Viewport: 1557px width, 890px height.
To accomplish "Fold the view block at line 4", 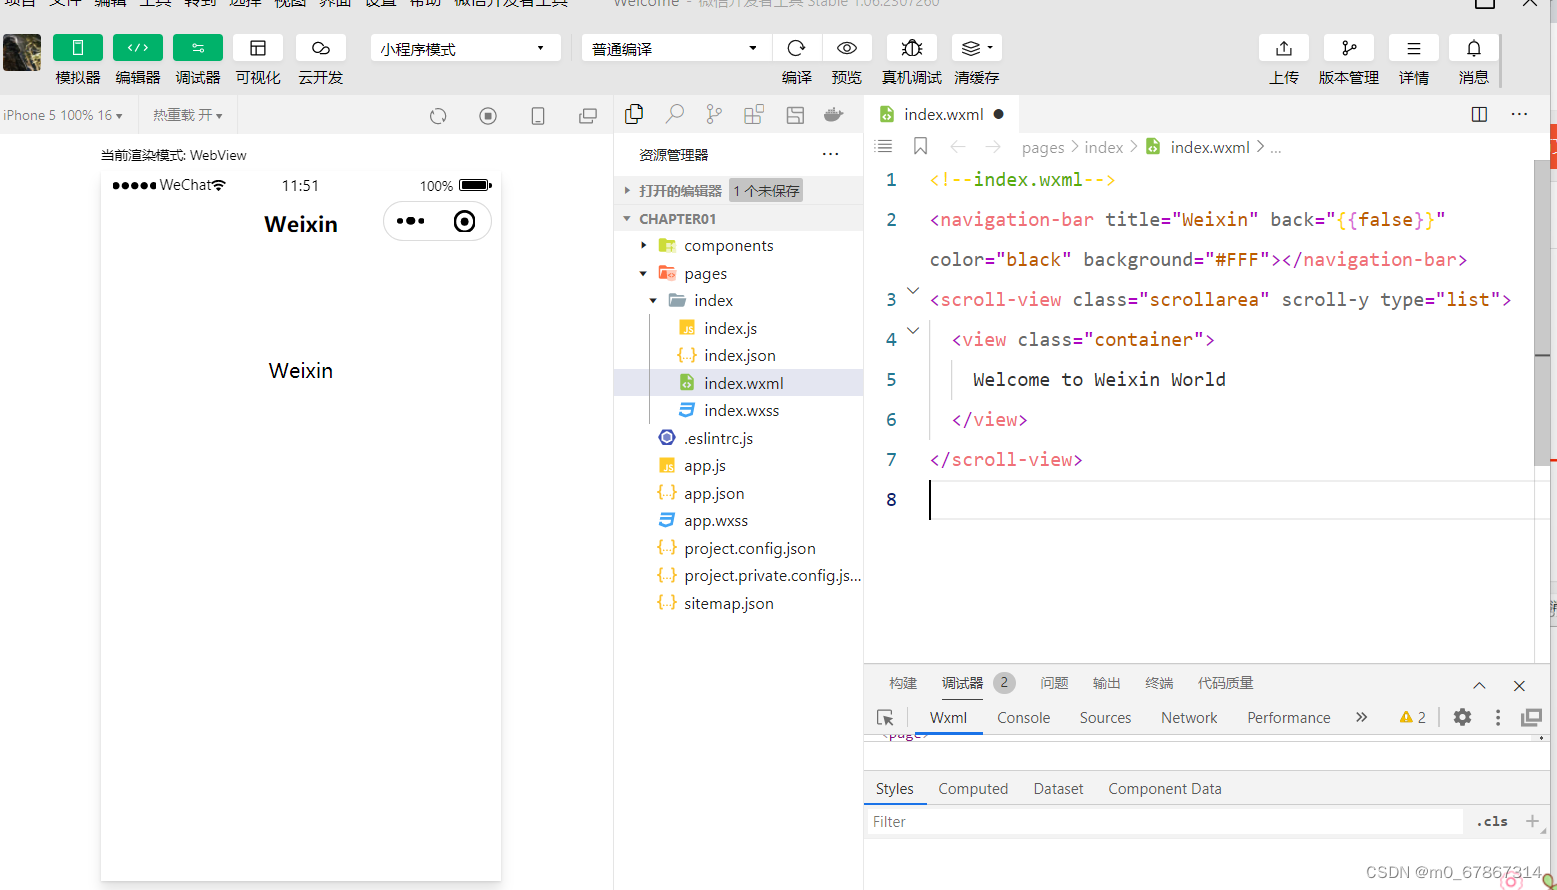I will pyautogui.click(x=912, y=331).
